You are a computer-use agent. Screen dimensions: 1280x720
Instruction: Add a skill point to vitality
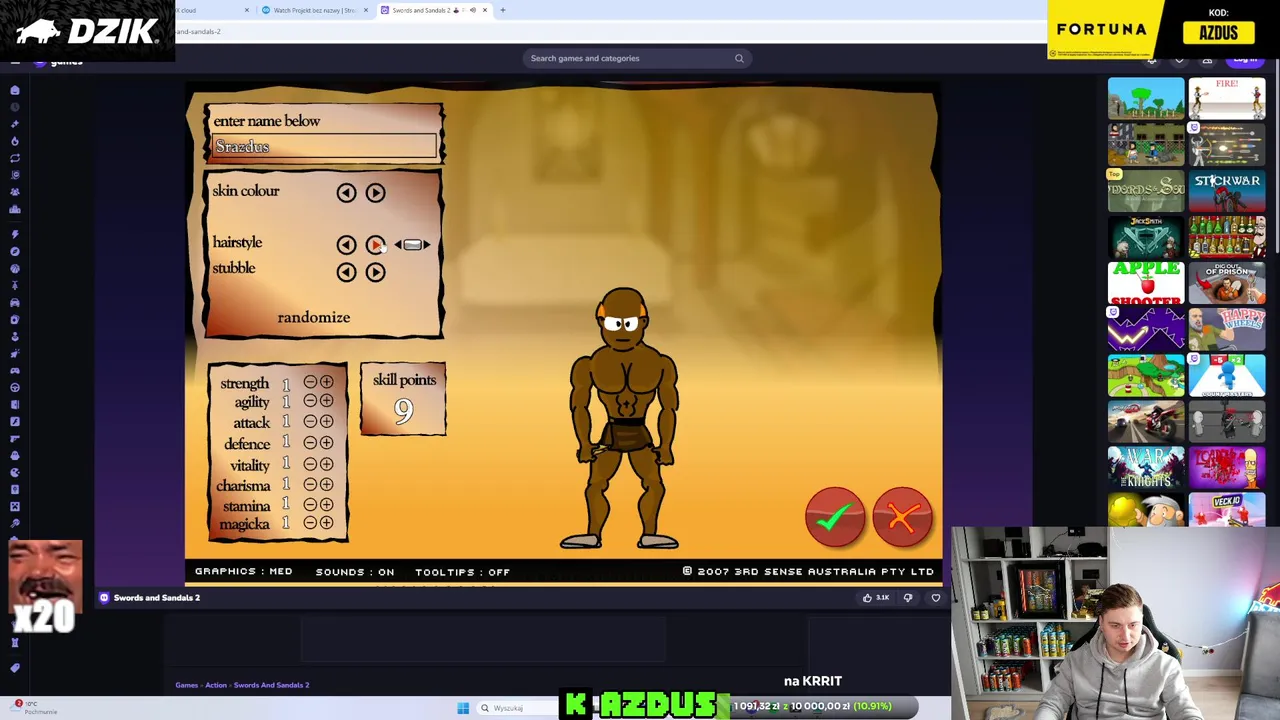pos(327,464)
